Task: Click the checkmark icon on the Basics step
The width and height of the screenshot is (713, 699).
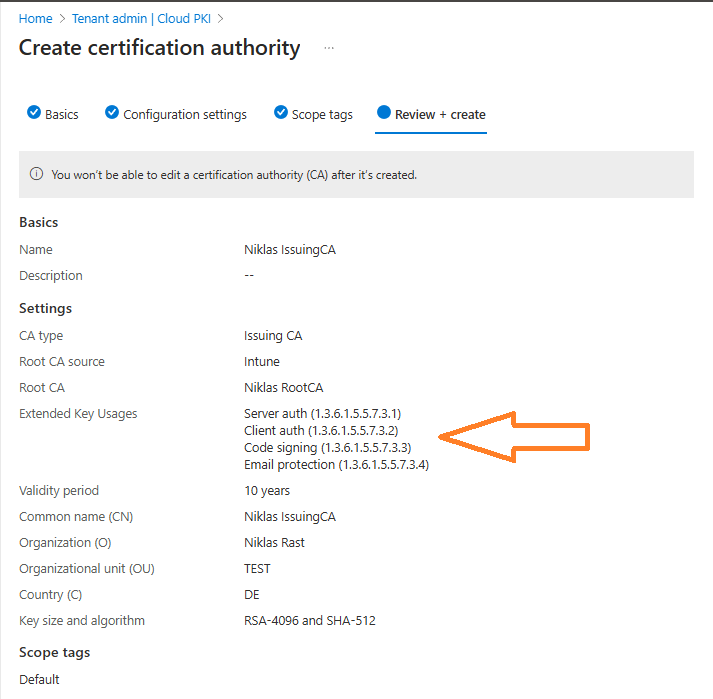Action: pyautogui.click(x=34, y=113)
